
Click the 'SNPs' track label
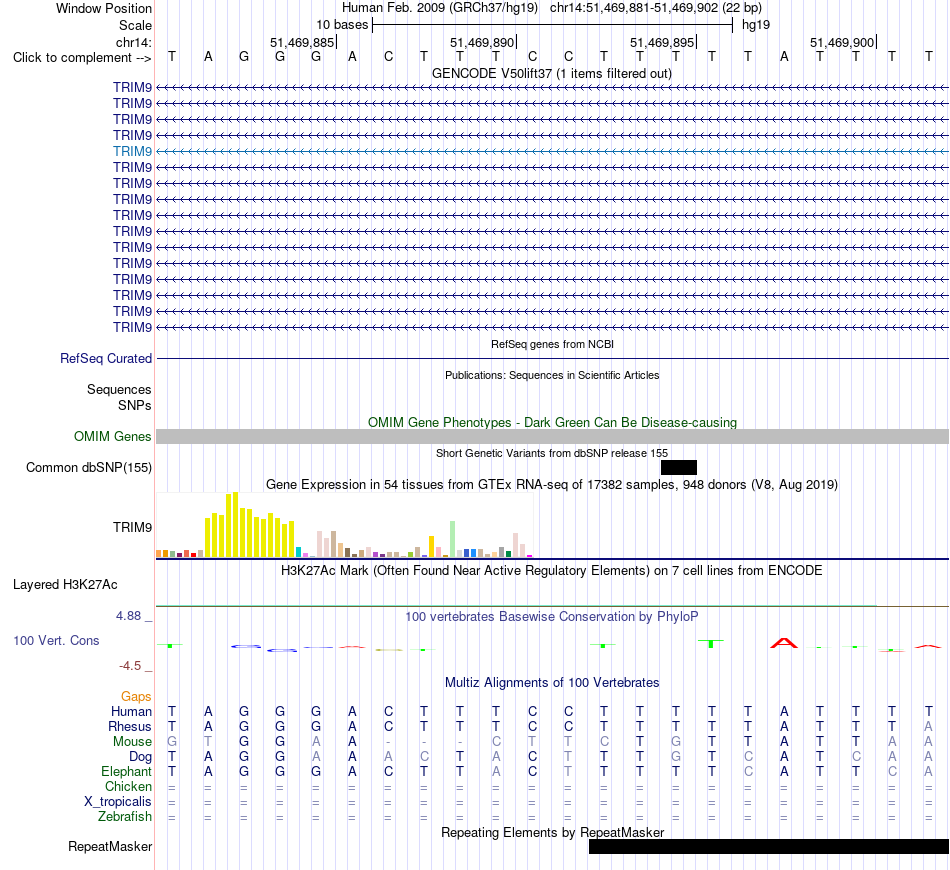[135, 405]
